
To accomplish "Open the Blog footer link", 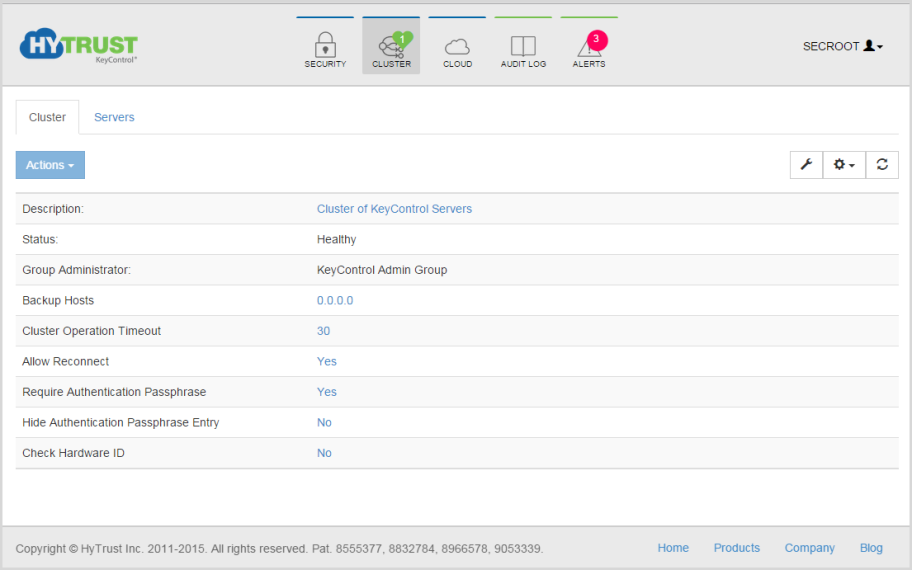I will point(871,548).
